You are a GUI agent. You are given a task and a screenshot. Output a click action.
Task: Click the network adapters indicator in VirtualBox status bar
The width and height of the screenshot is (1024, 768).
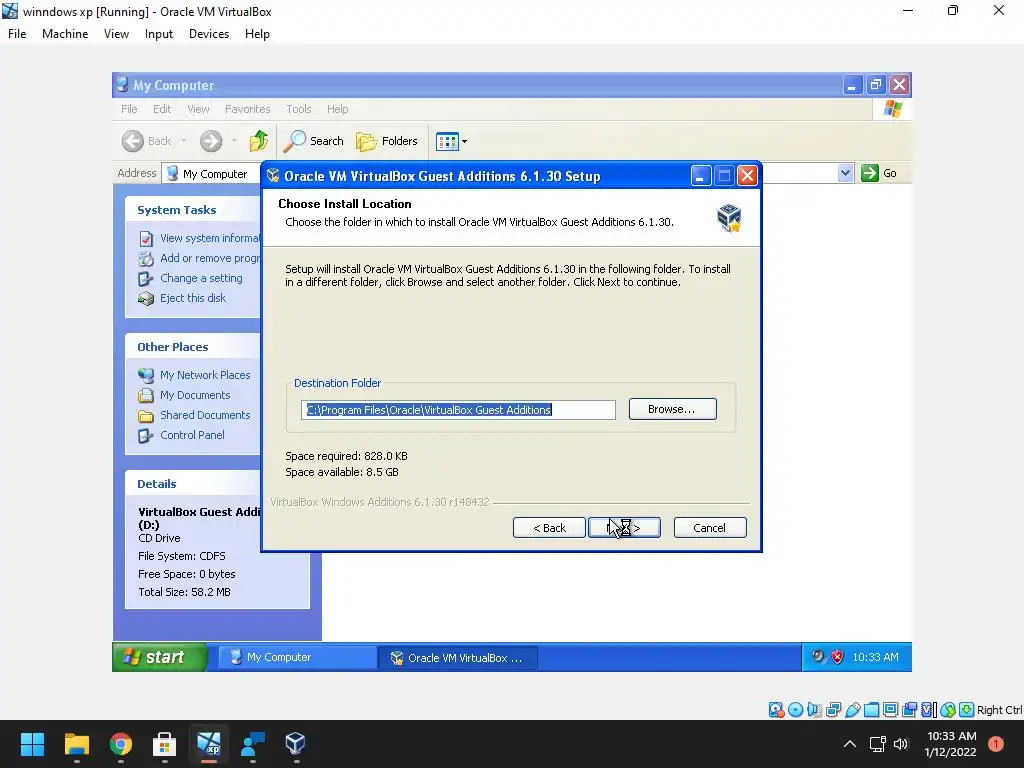pos(833,710)
